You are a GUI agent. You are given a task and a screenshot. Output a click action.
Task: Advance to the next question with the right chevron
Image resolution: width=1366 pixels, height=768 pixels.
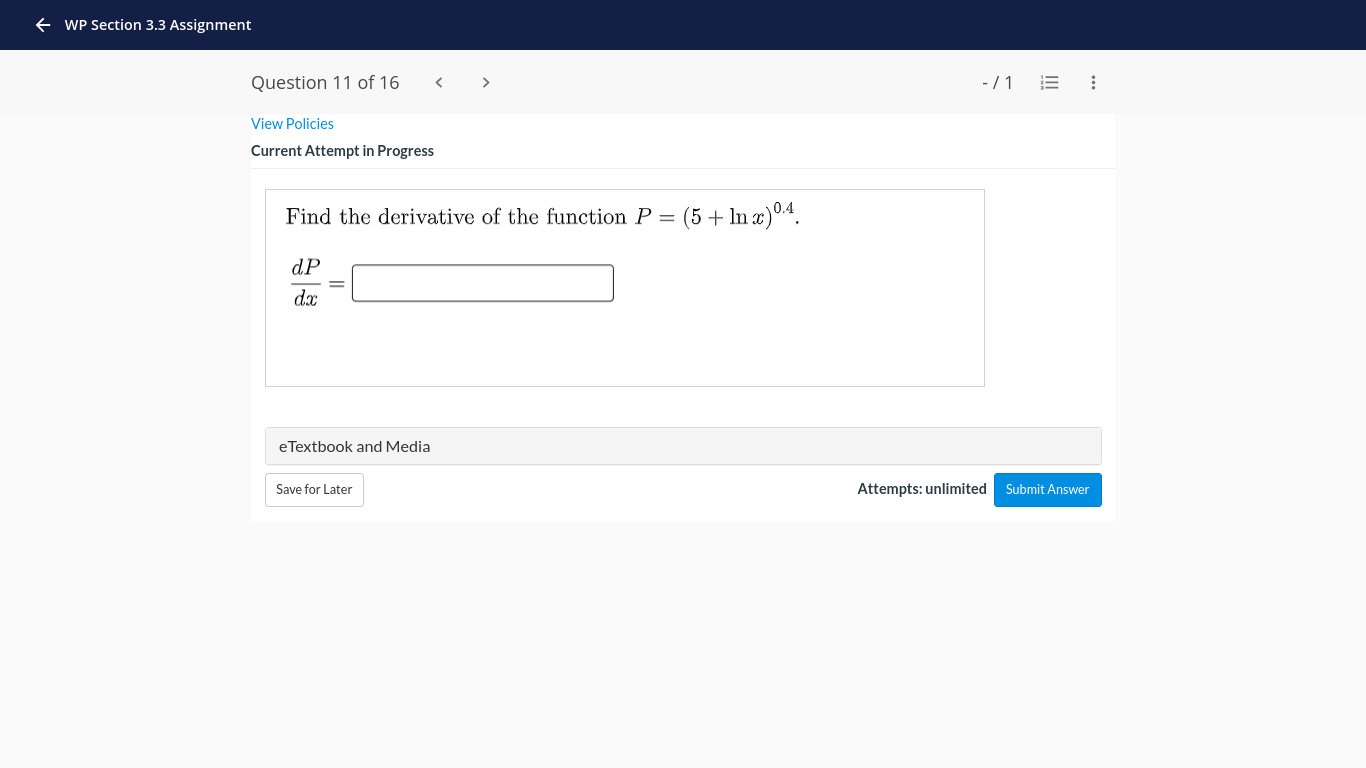pos(485,82)
